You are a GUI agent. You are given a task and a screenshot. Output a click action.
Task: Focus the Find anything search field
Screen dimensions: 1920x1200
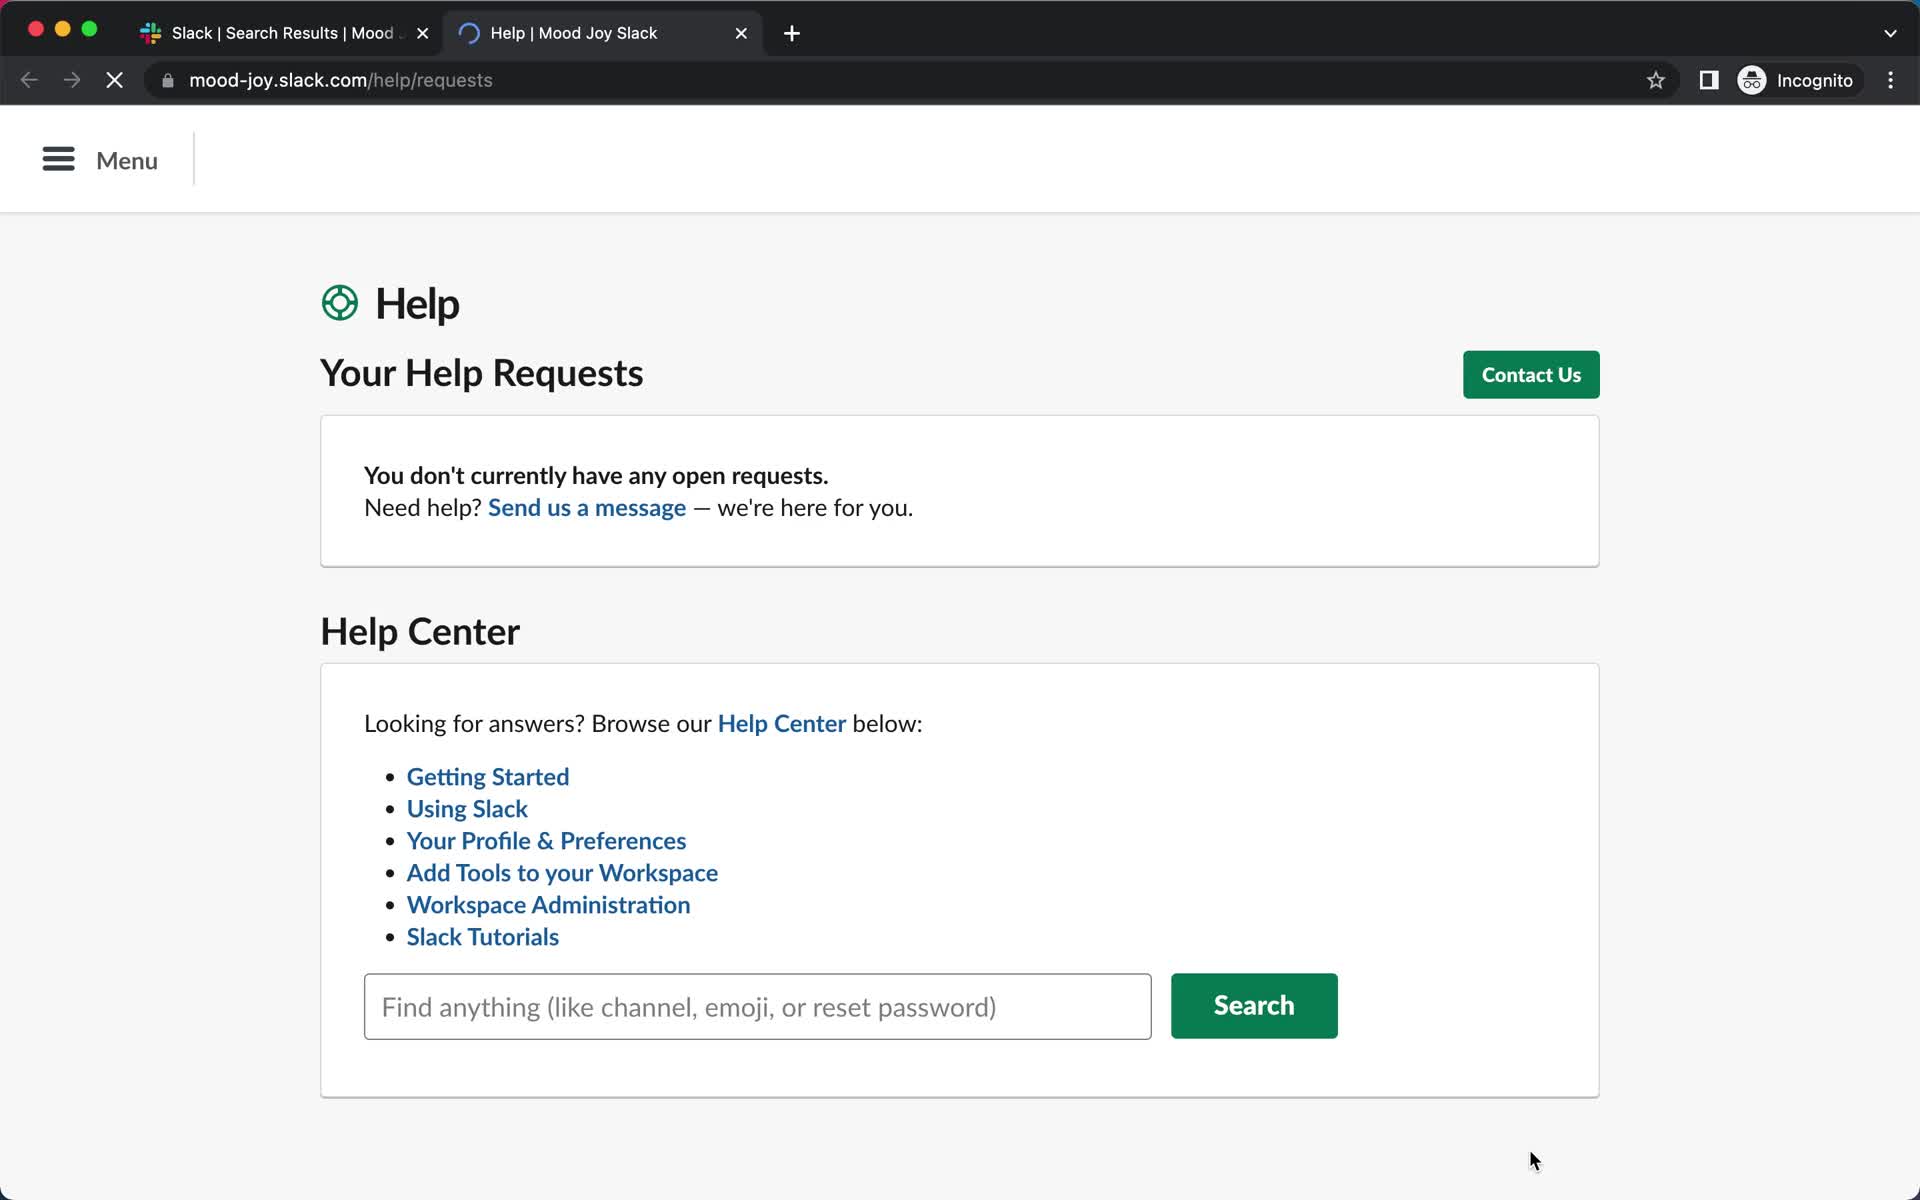(x=758, y=1007)
